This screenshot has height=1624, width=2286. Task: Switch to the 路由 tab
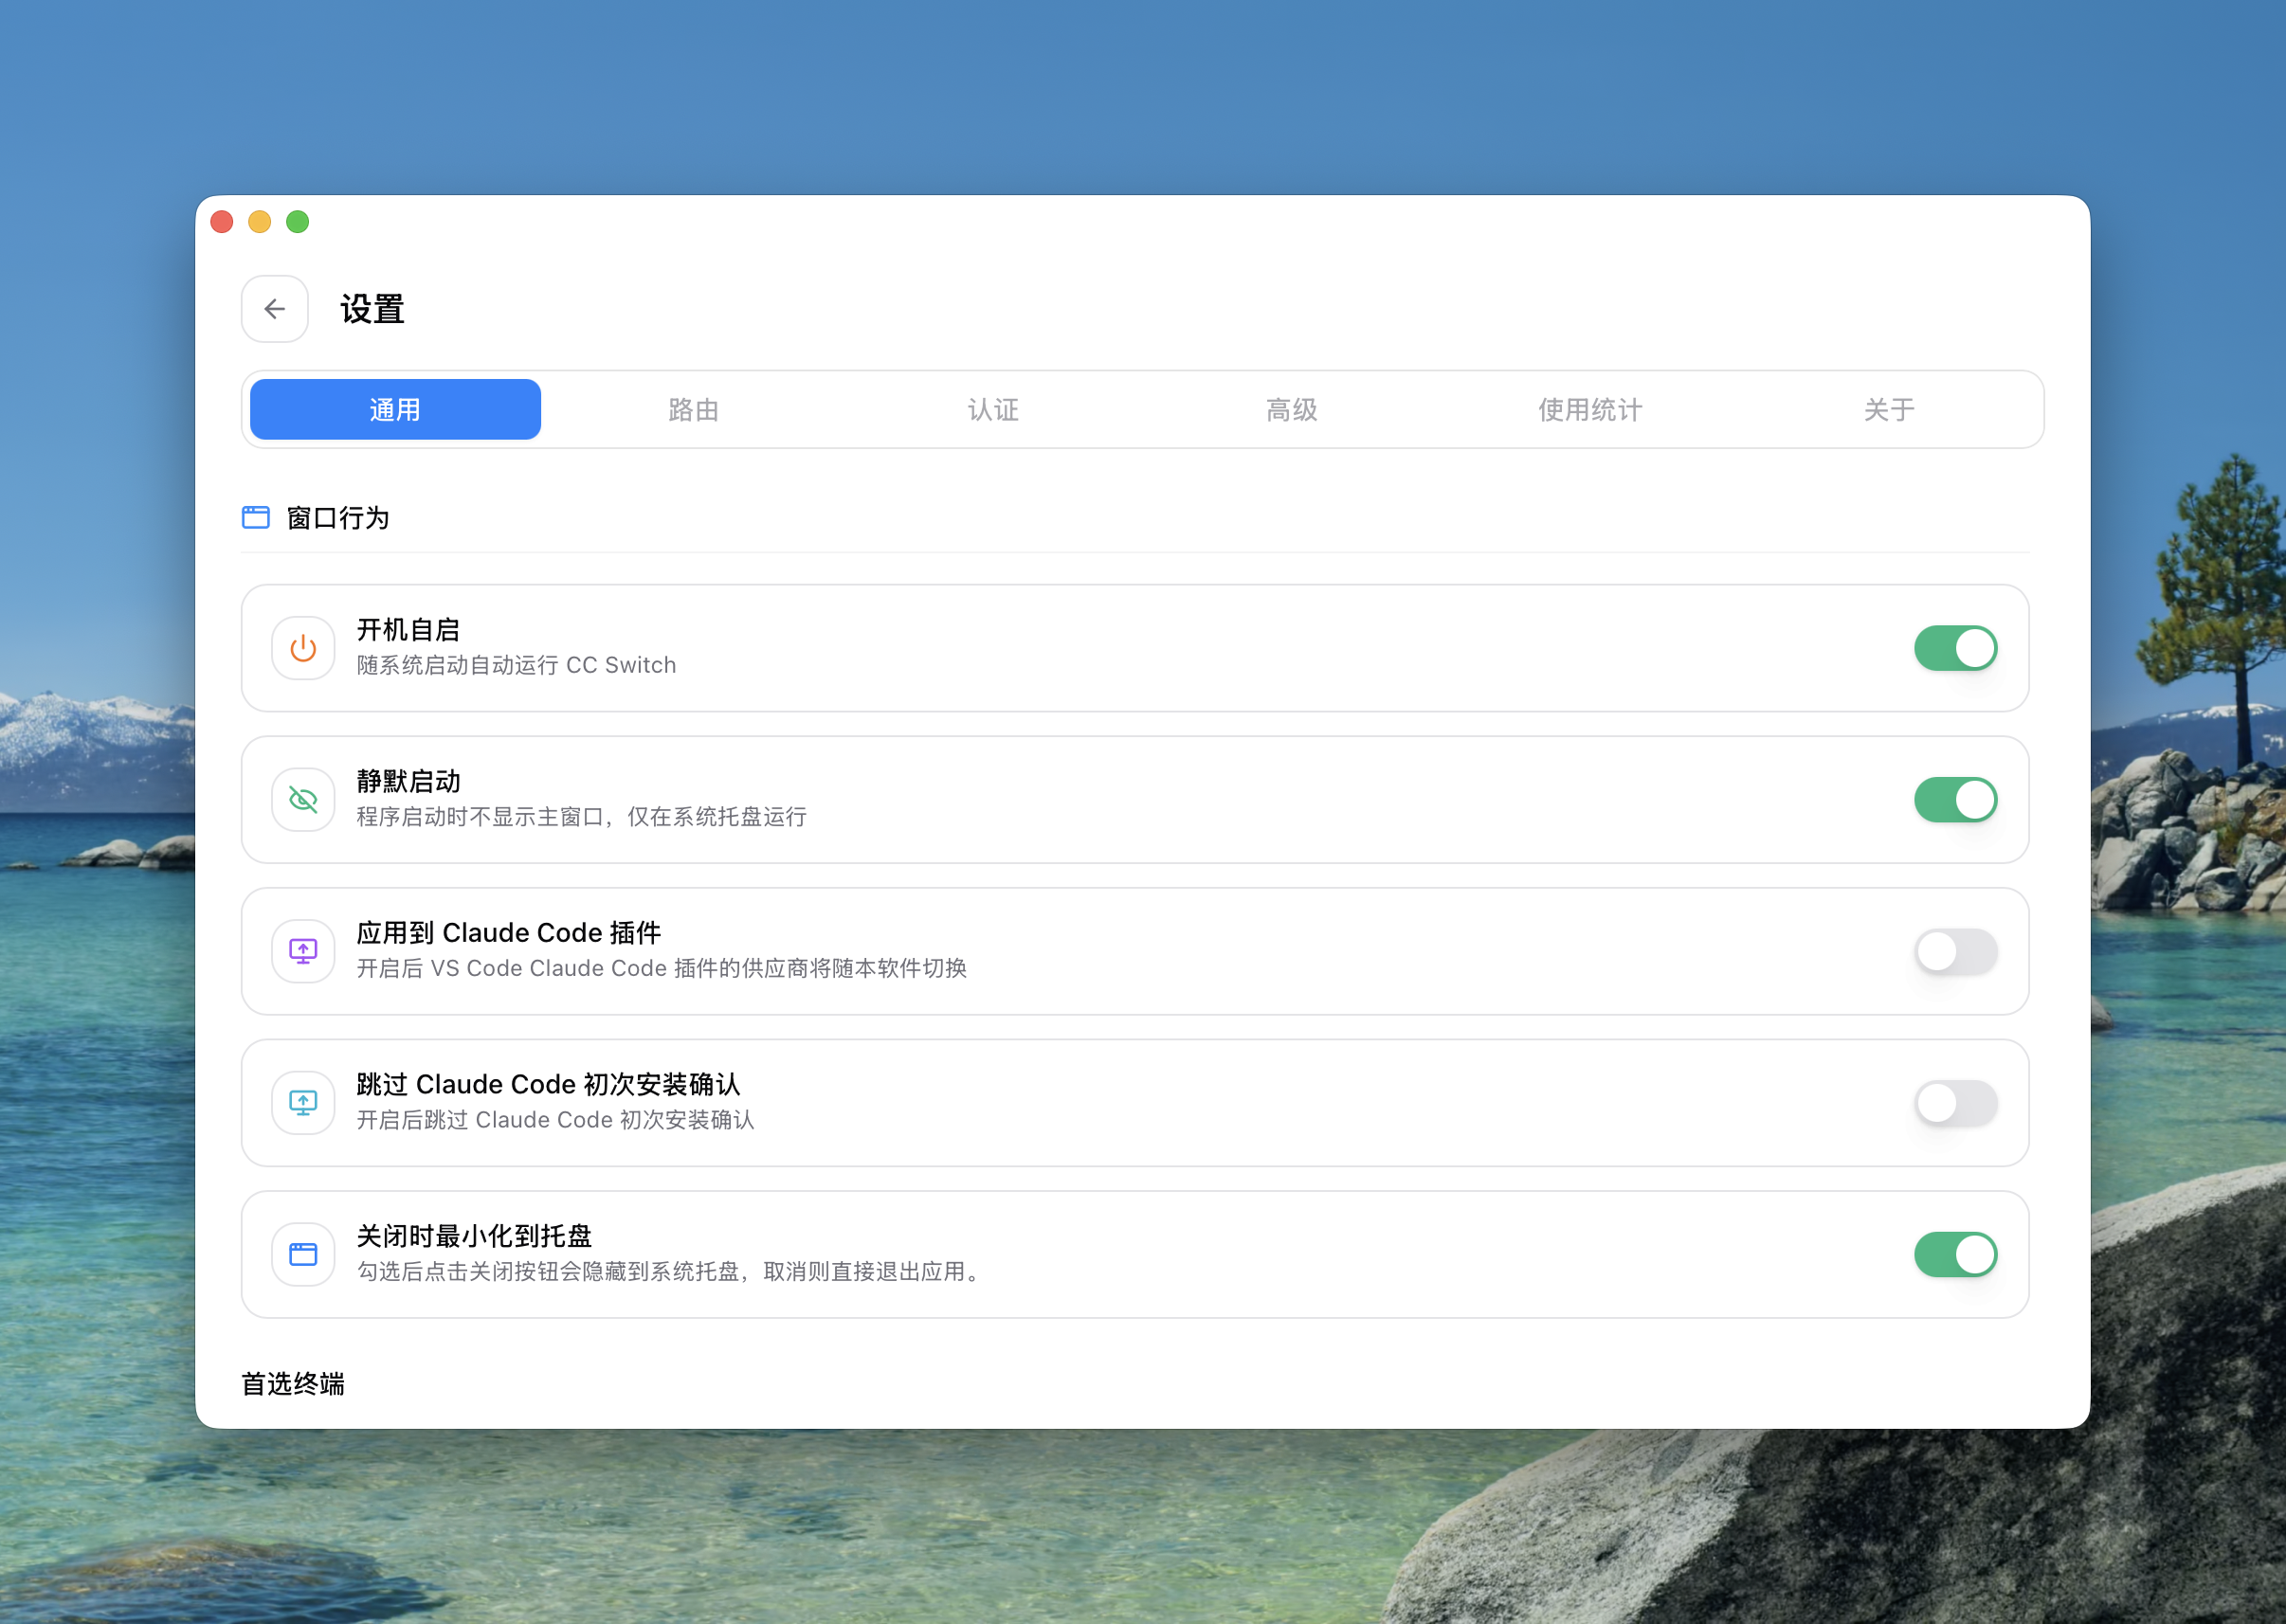pyautogui.click(x=694, y=409)
